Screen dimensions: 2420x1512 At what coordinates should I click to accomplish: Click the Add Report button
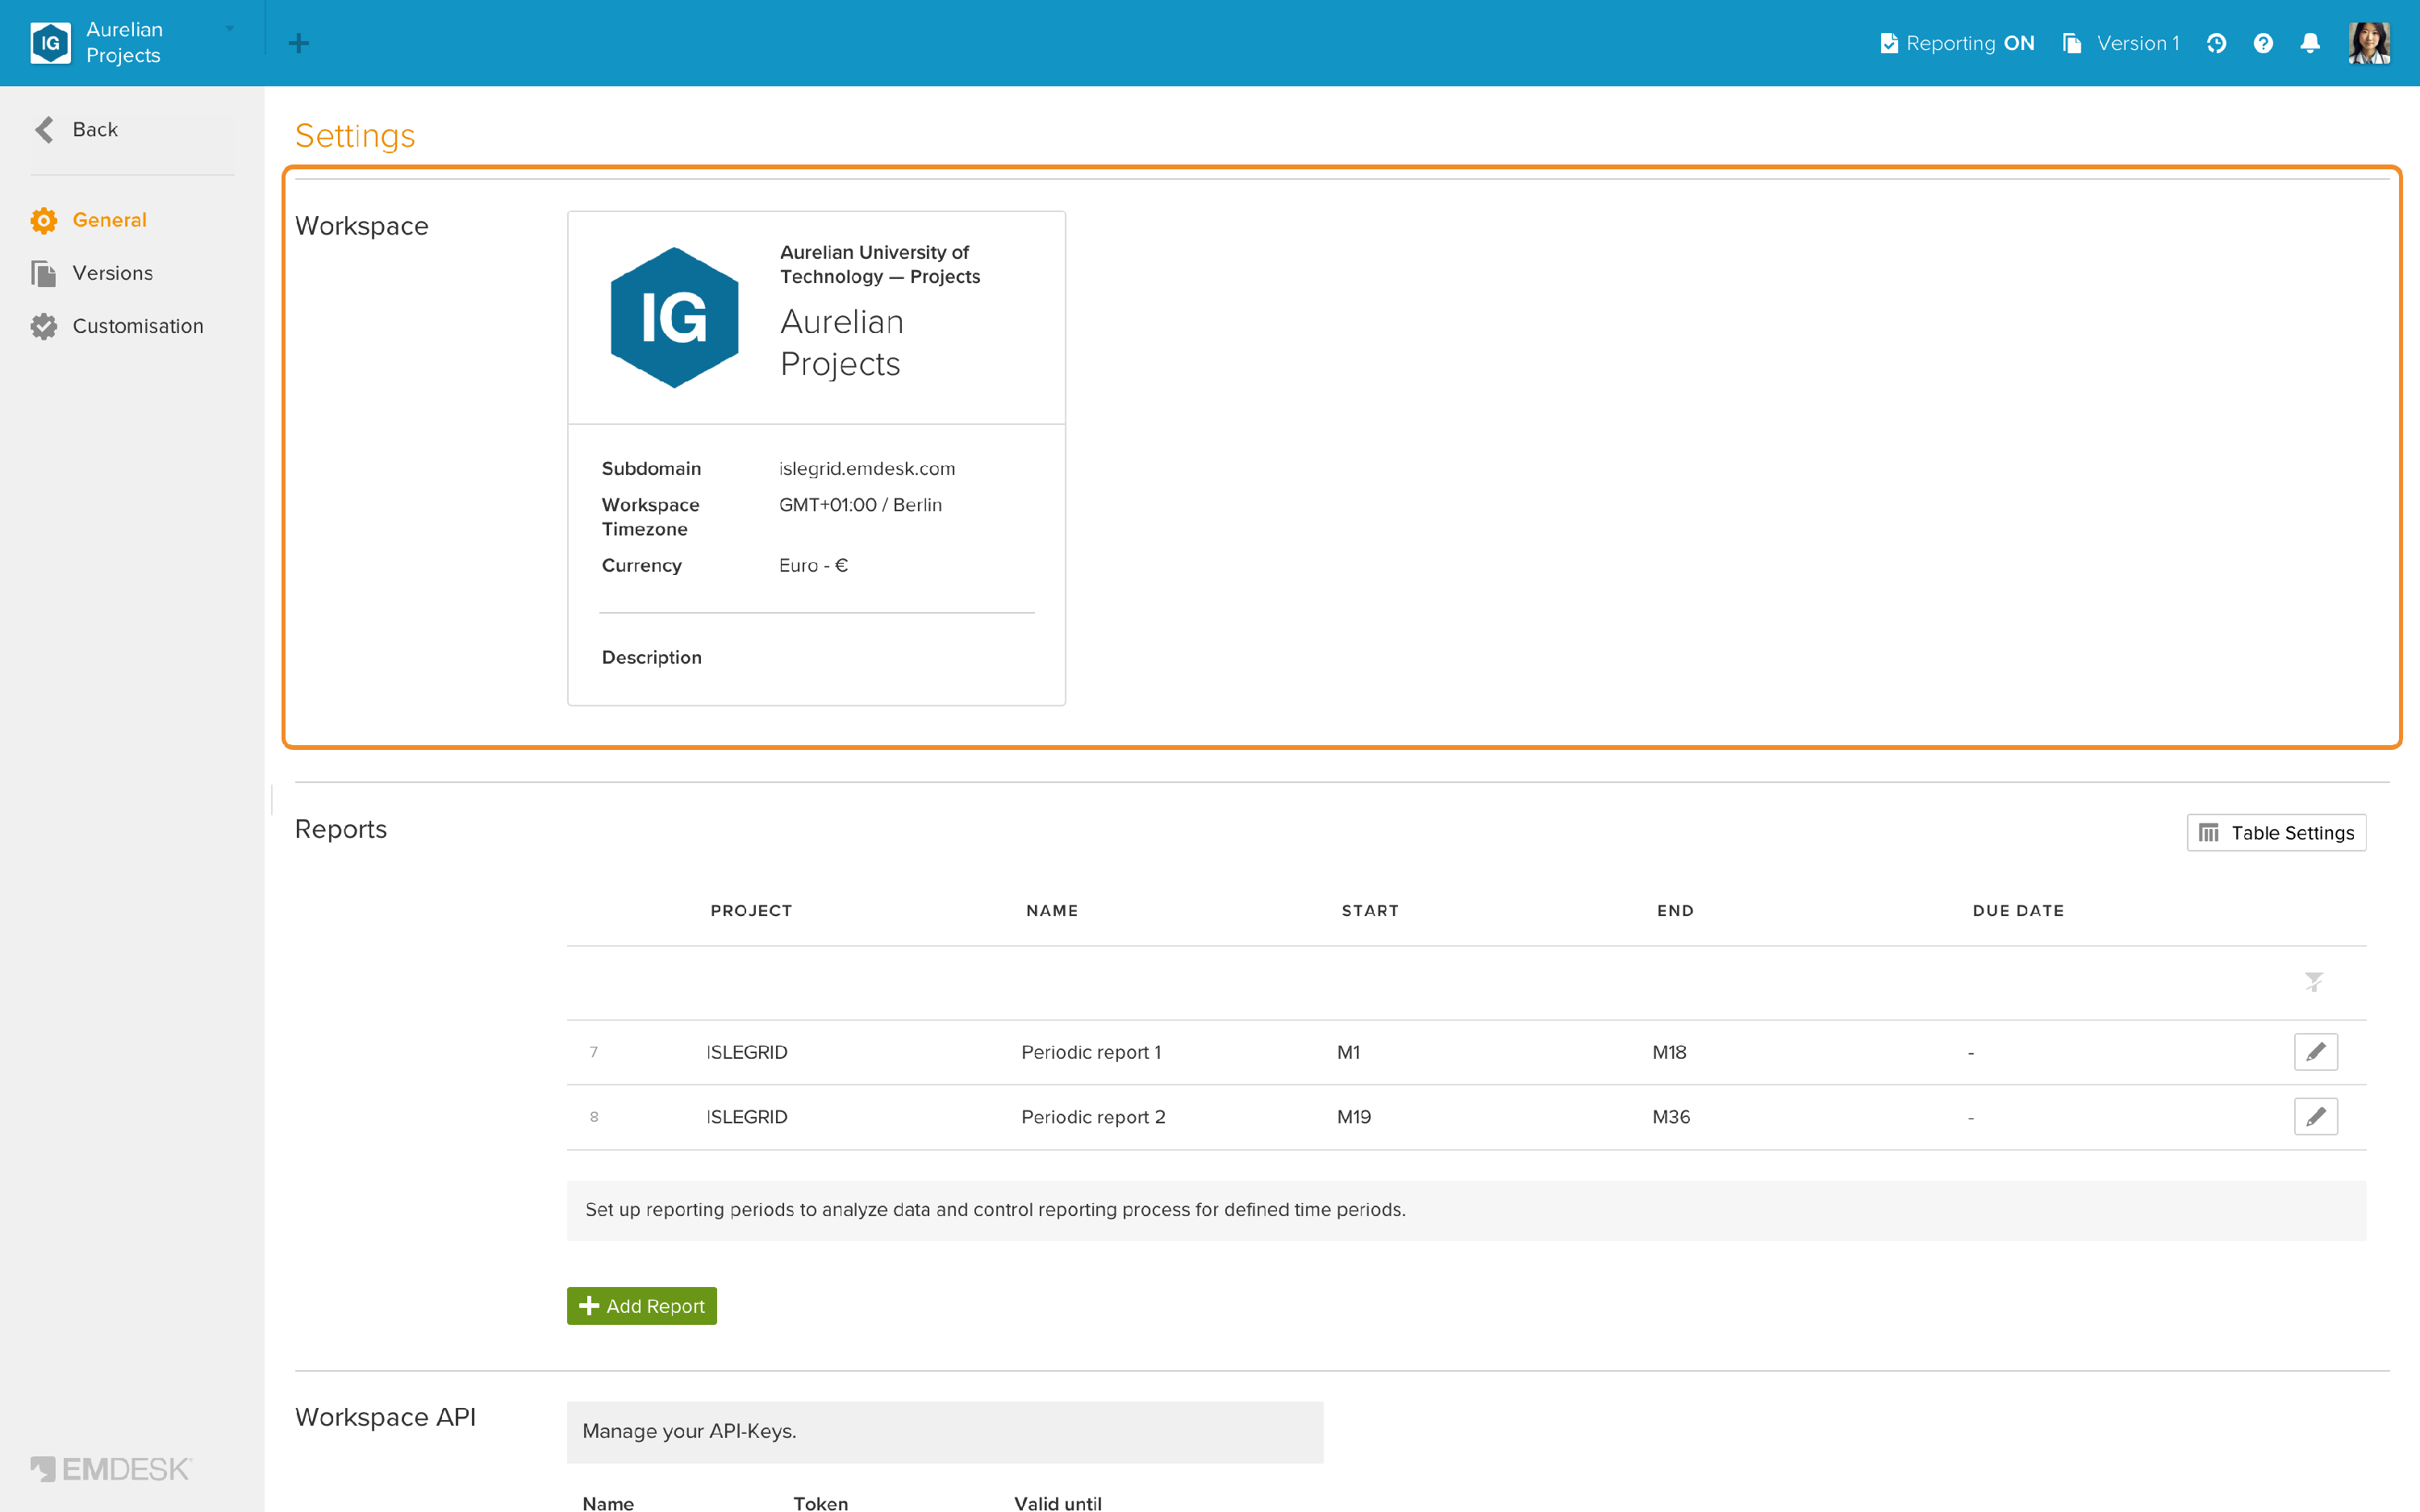tap(642, 1306)
